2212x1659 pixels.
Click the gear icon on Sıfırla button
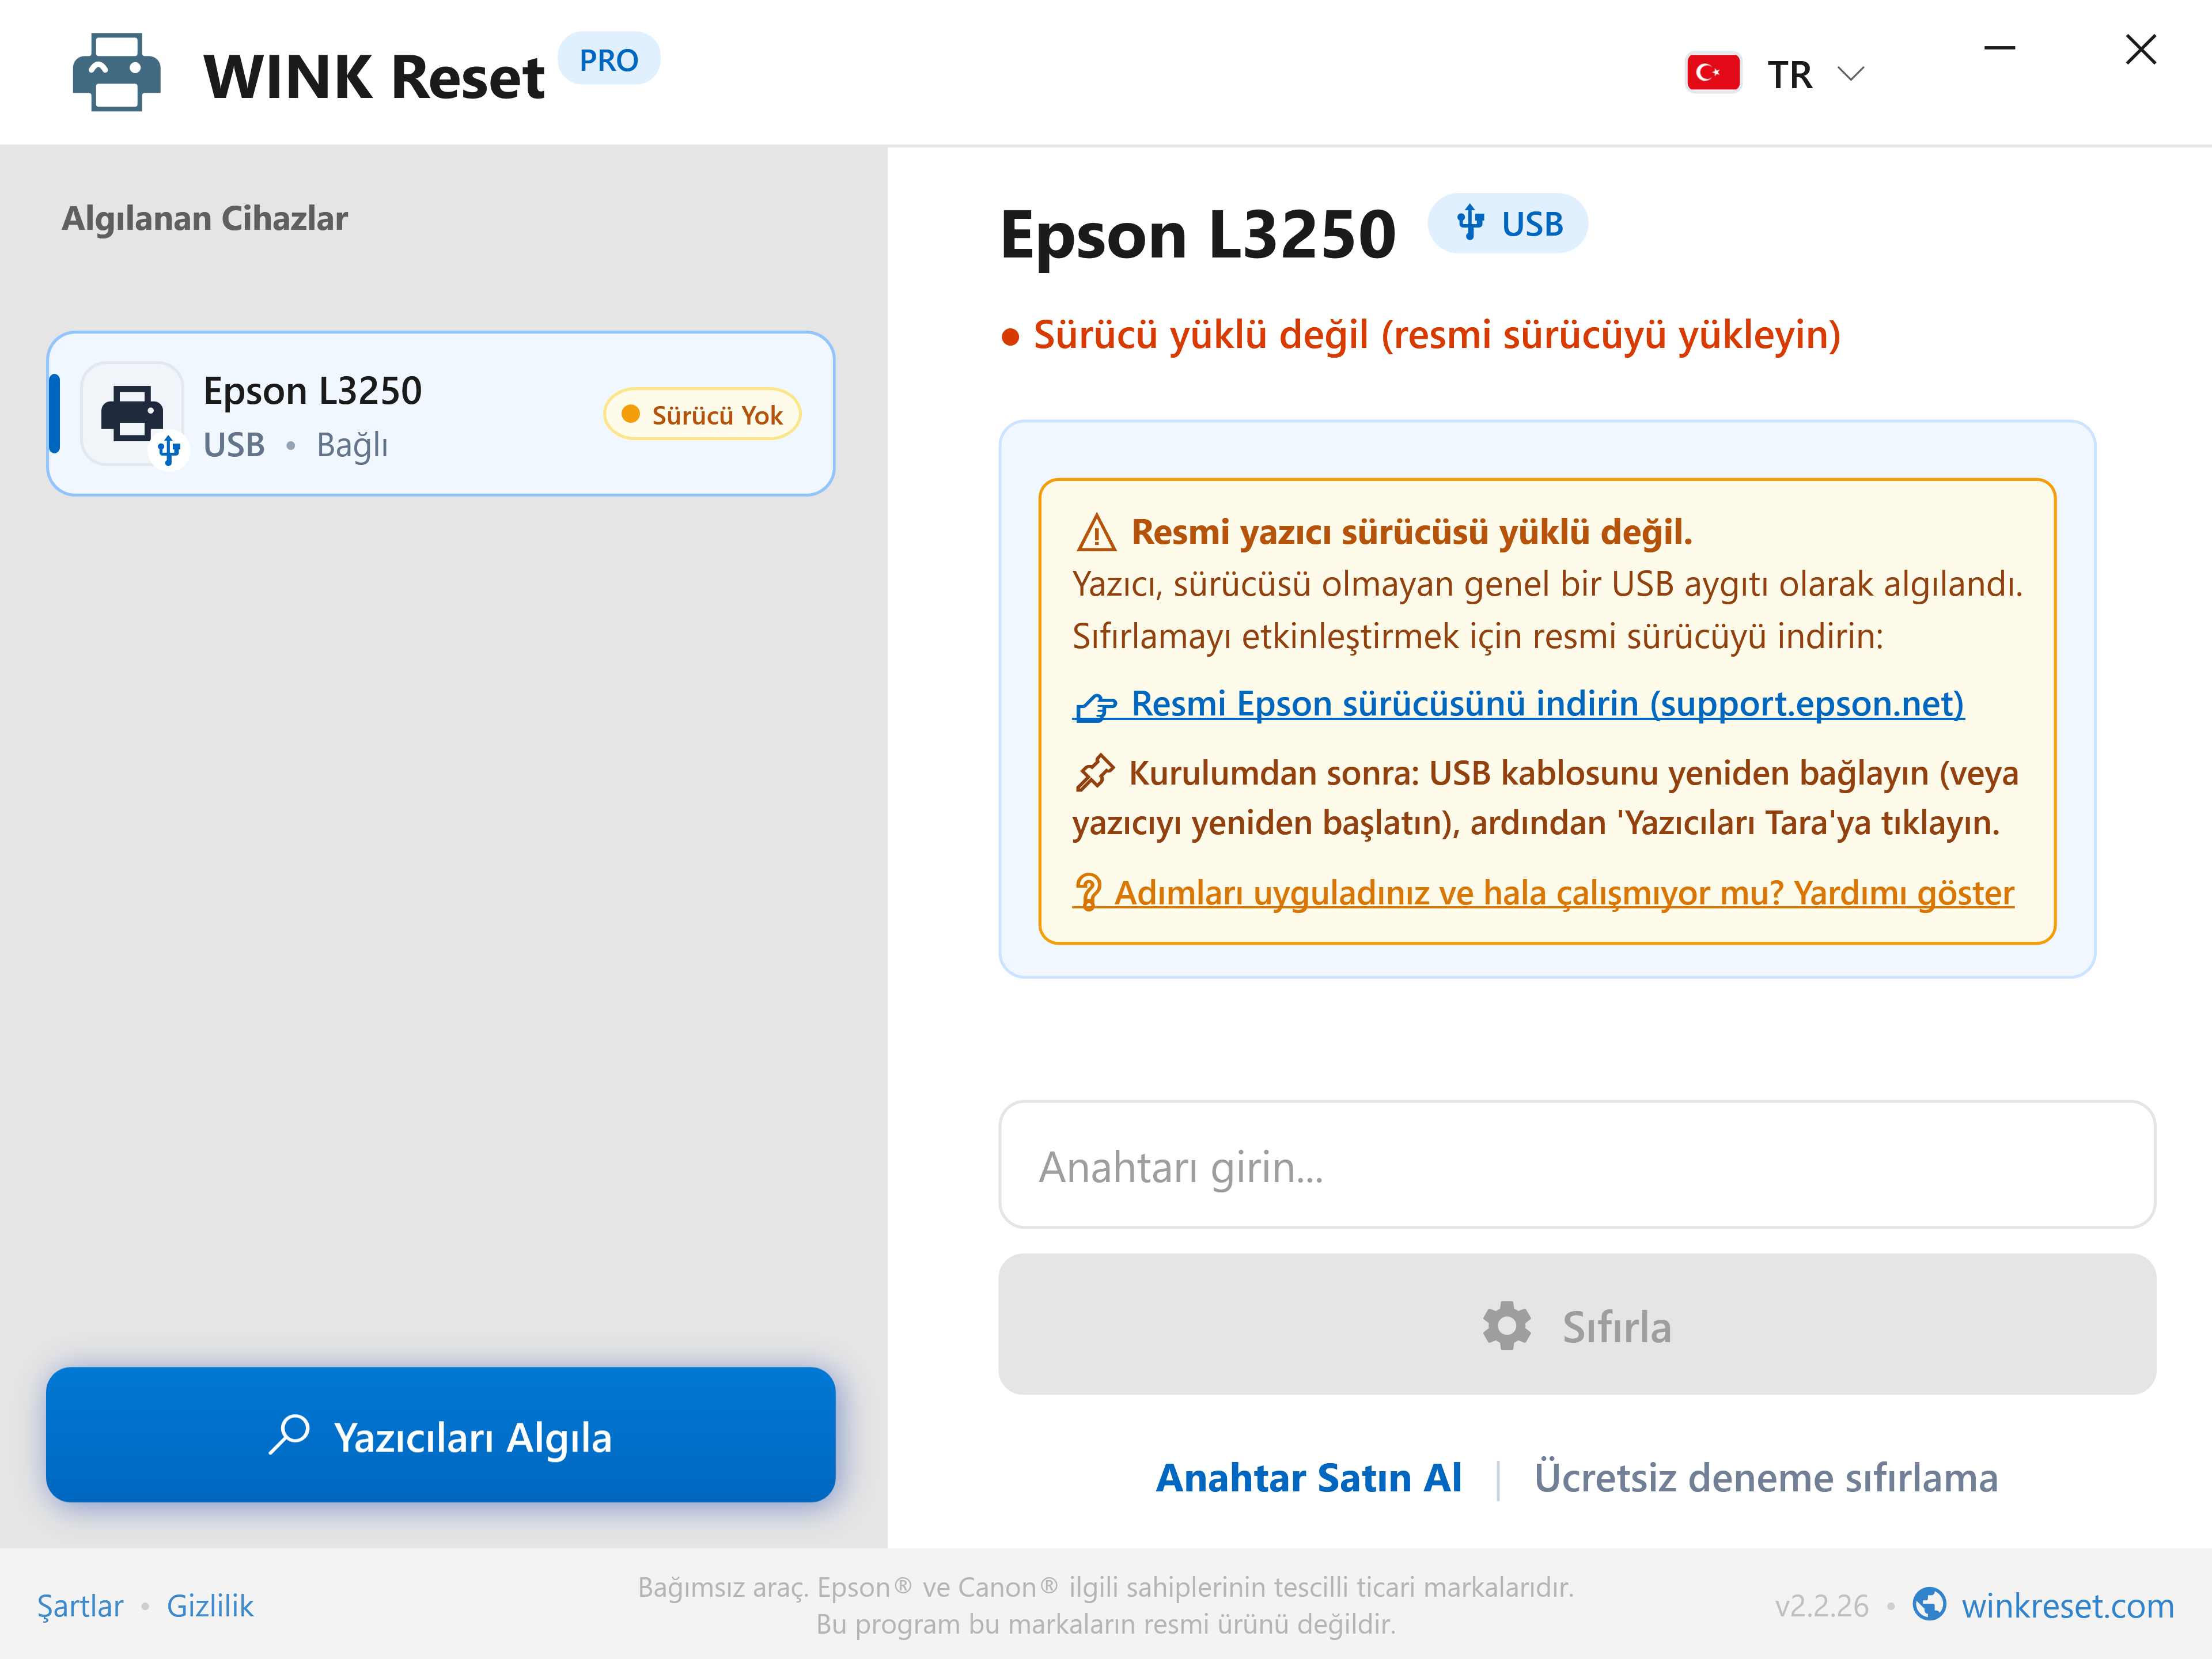click(x=1506, y=1326)
